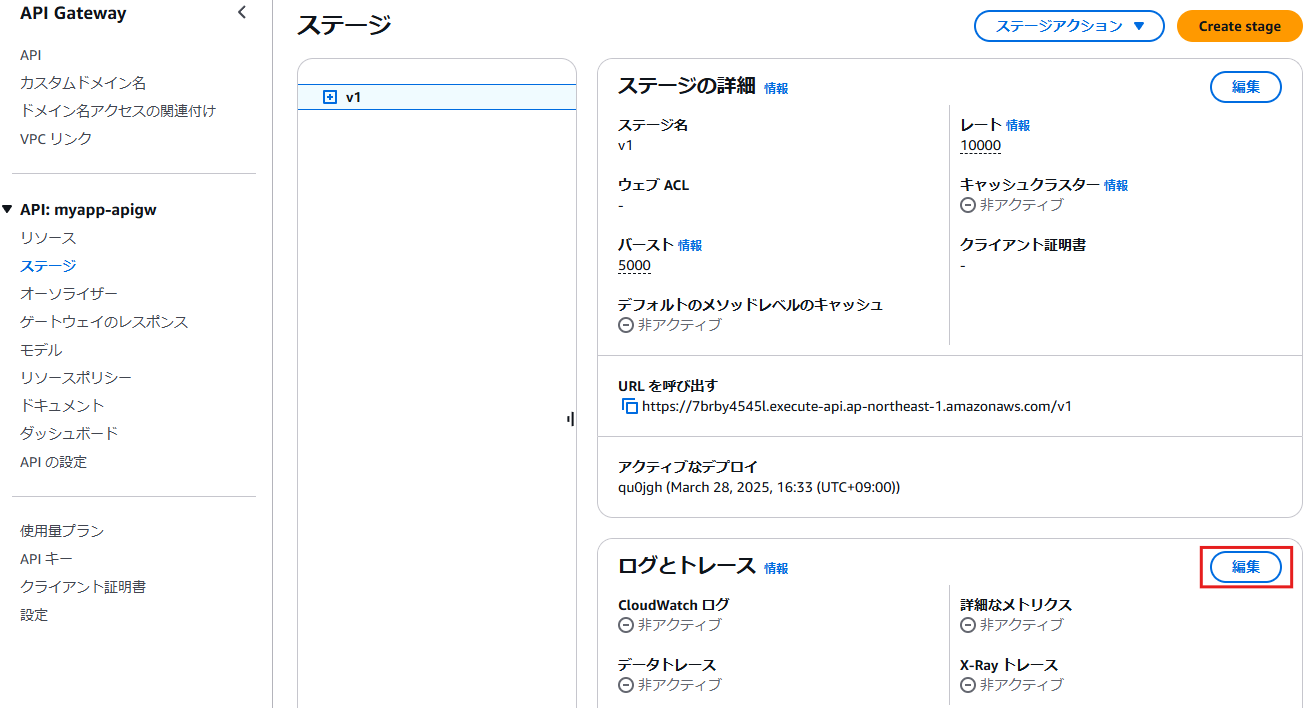Click CloudWatch ログ inactive status icon
The height and width of the screenshot is (708, 1316).
point(626,625)
